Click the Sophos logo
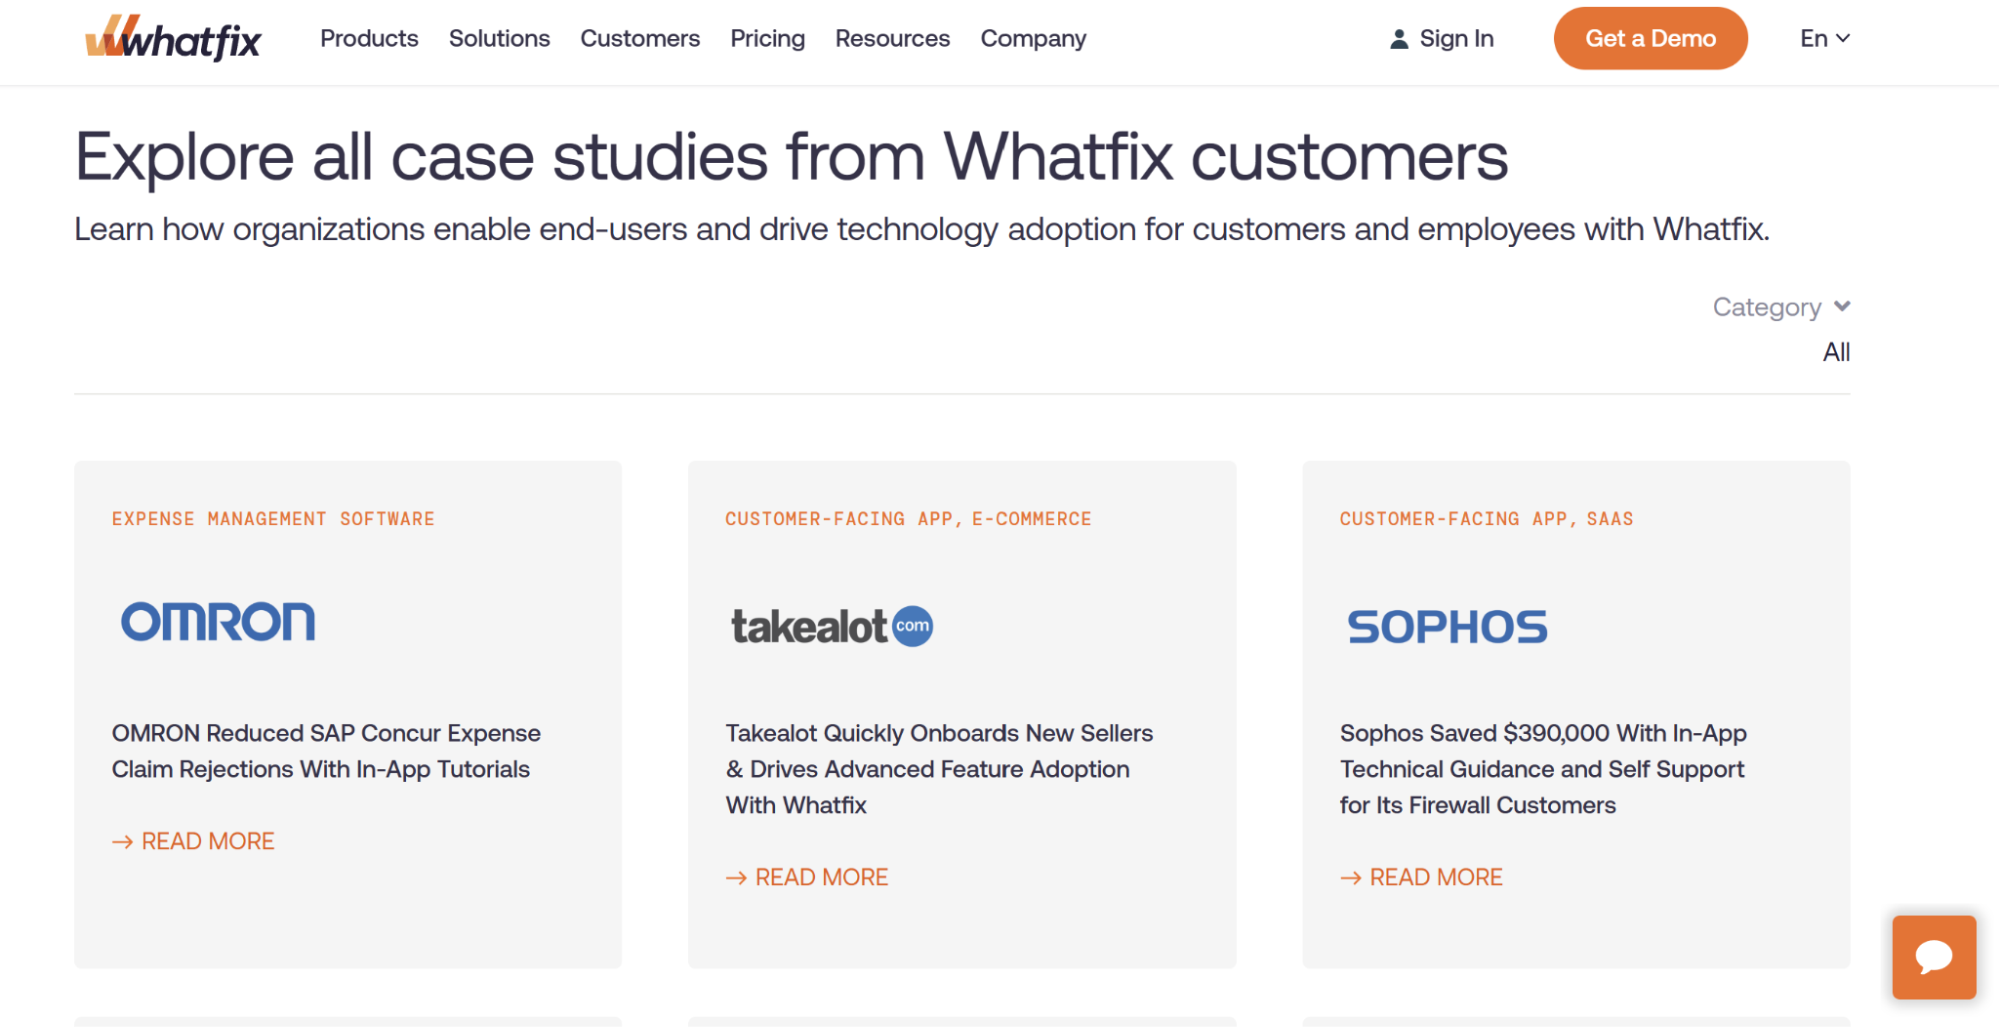1999x1027 pixels. point(1446,627)
